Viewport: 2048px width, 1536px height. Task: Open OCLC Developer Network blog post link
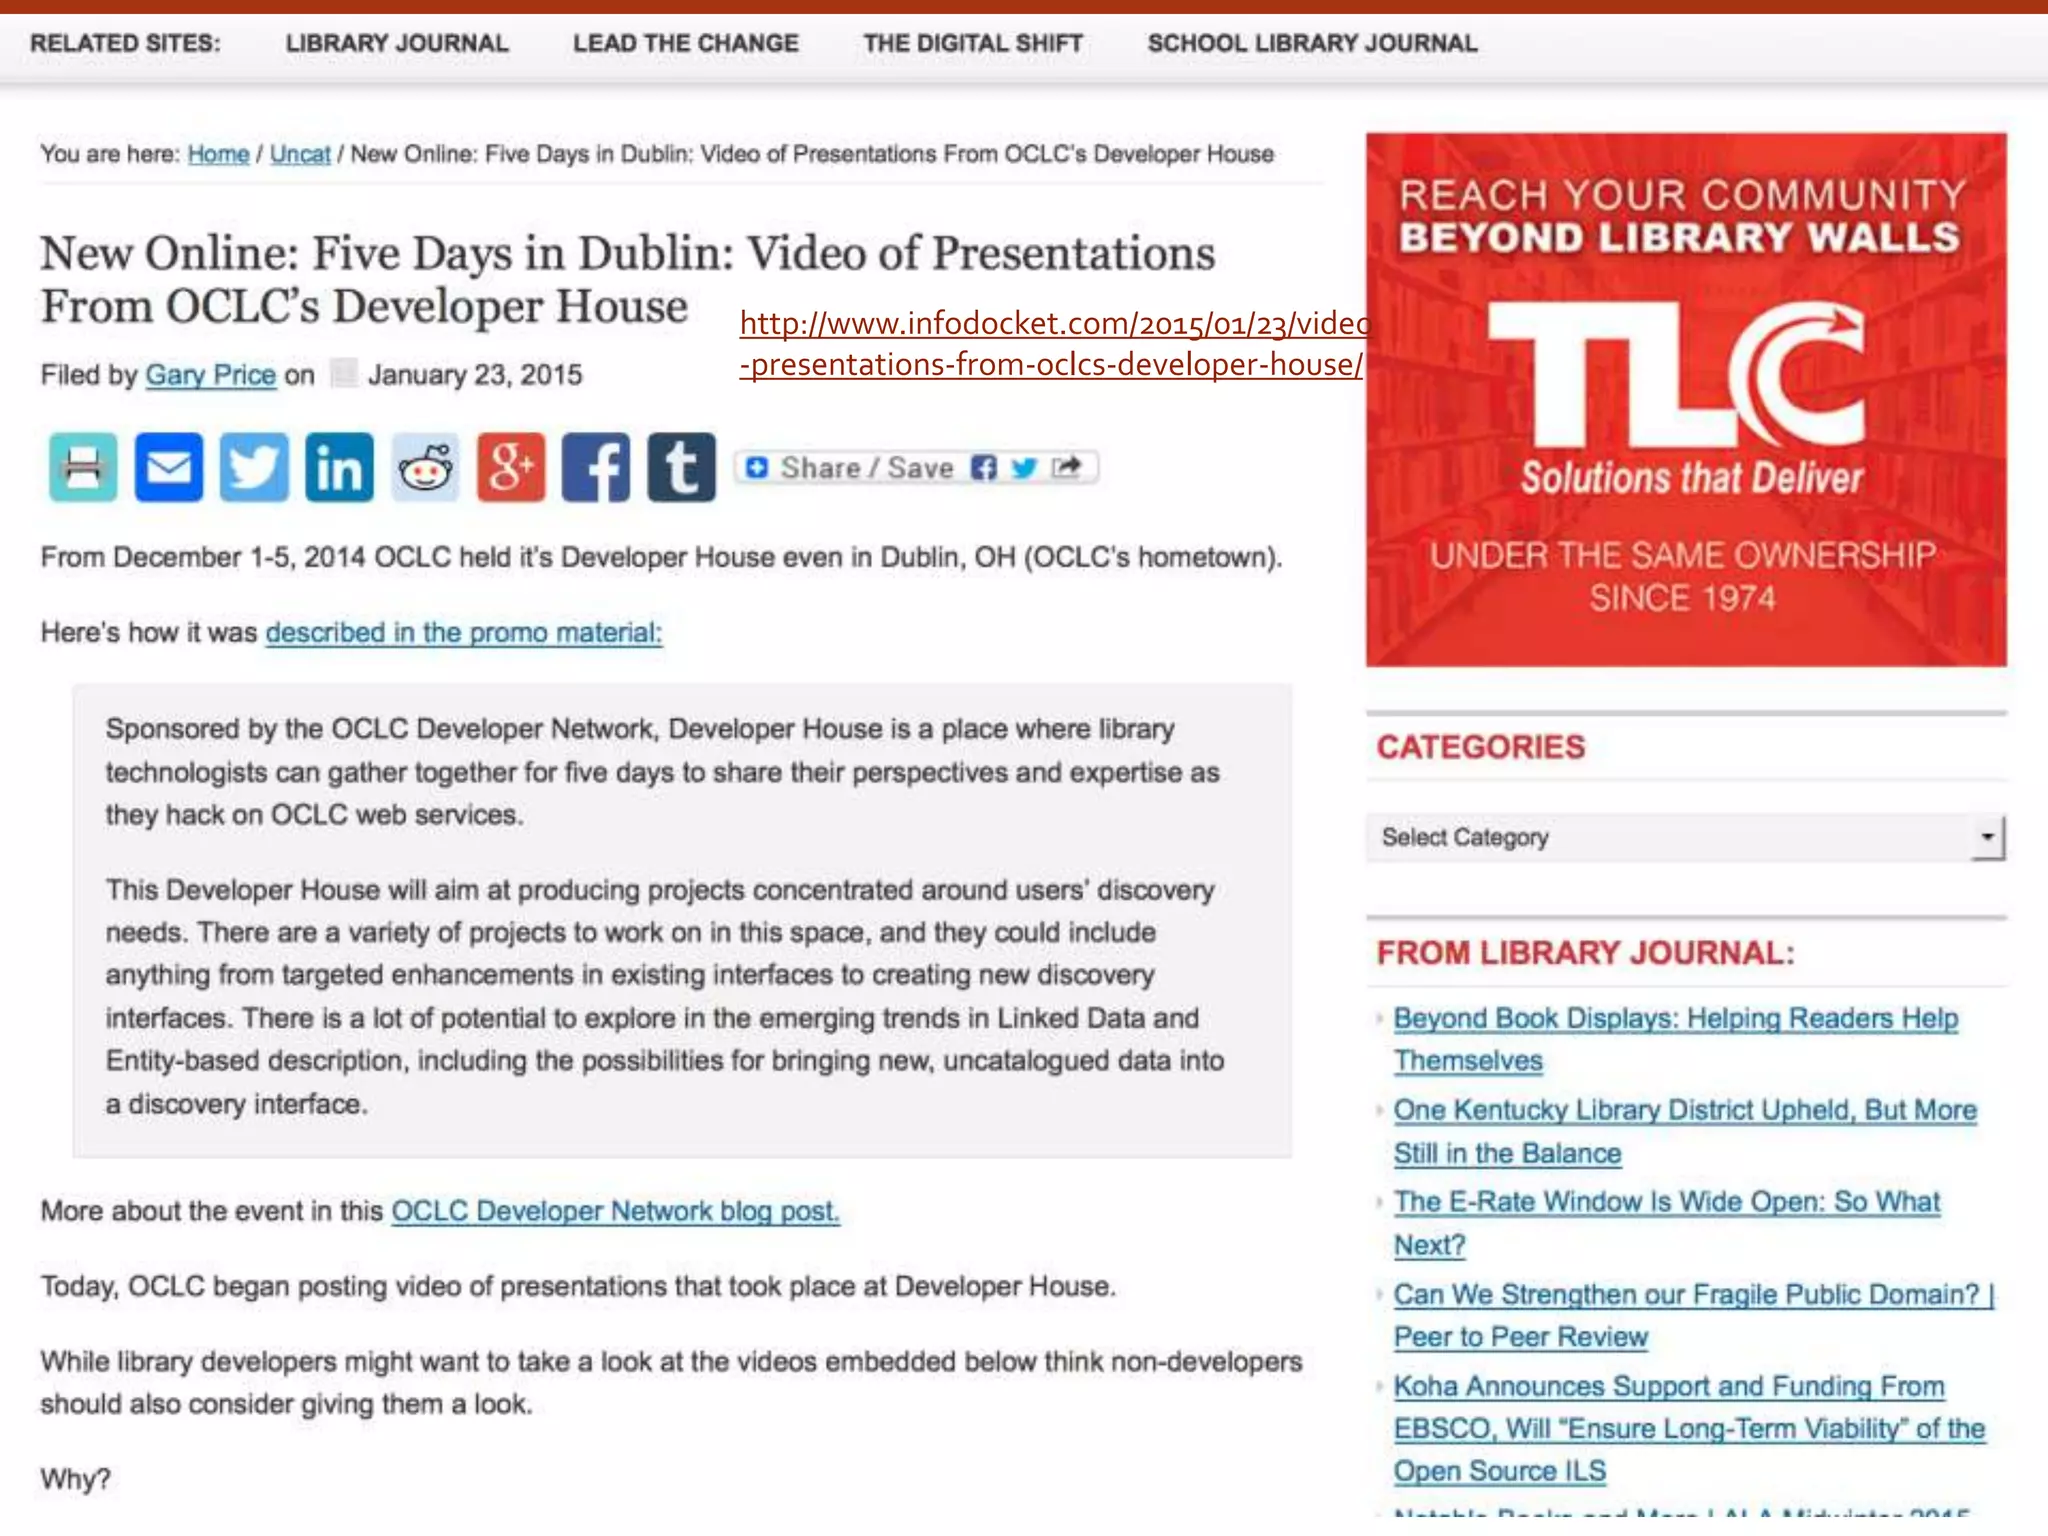tap(615, 1211)
